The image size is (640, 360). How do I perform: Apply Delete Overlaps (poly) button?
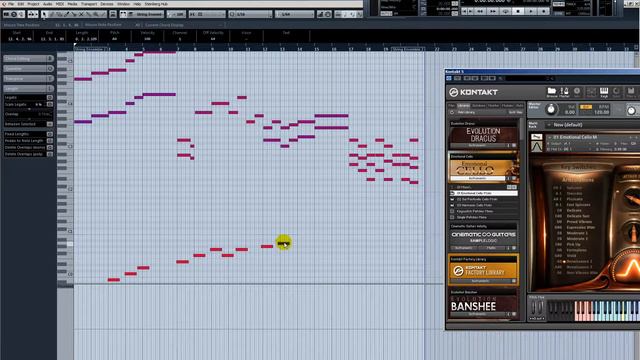50,154
